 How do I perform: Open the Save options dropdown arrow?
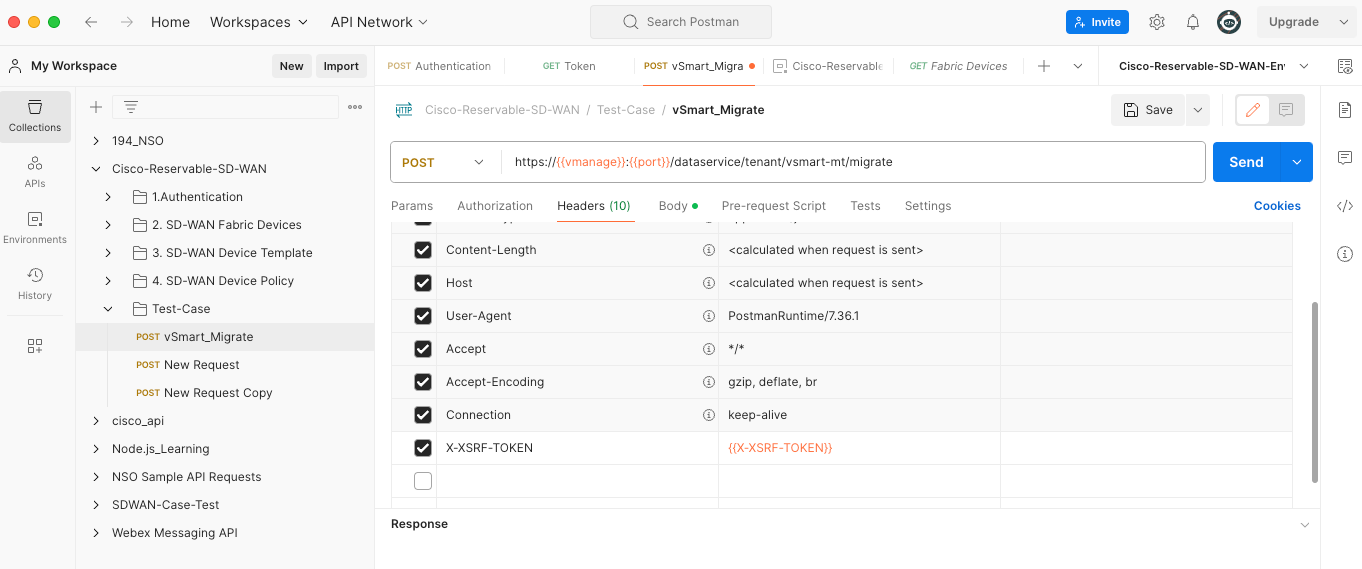click(1198, 110)
